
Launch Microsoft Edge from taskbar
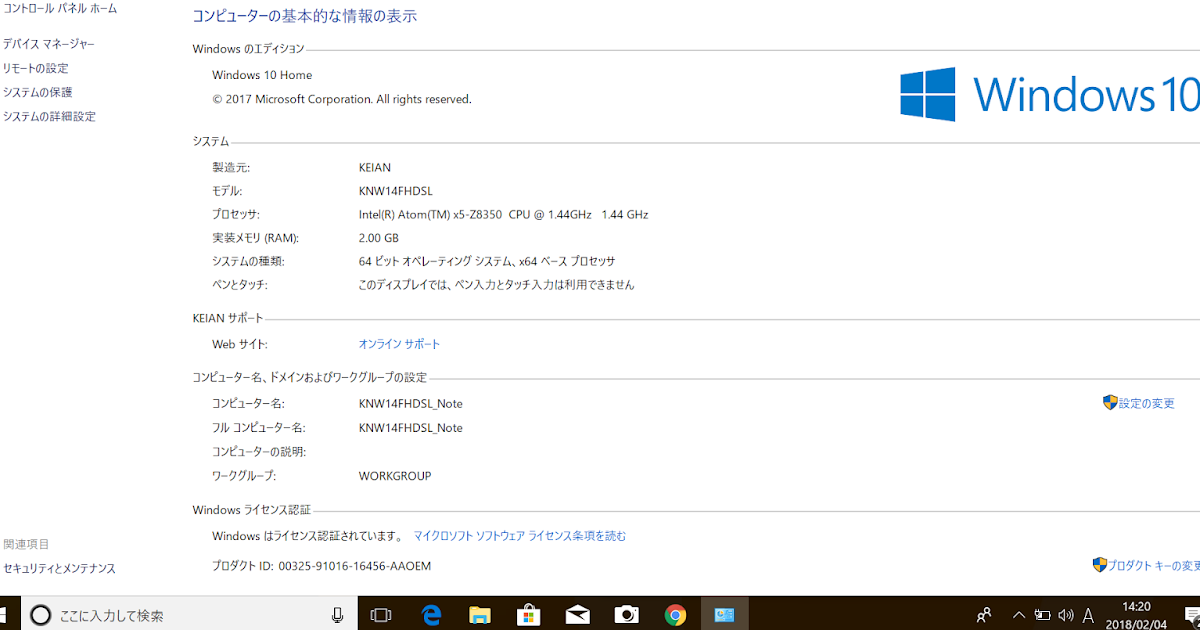point(431,615)
